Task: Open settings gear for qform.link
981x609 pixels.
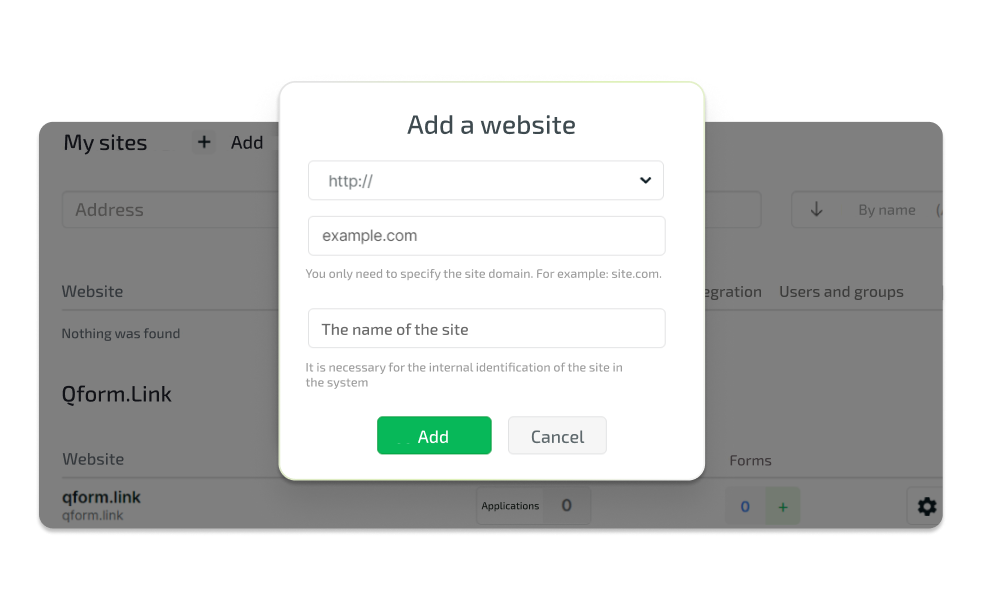Action: click(926, 506)
